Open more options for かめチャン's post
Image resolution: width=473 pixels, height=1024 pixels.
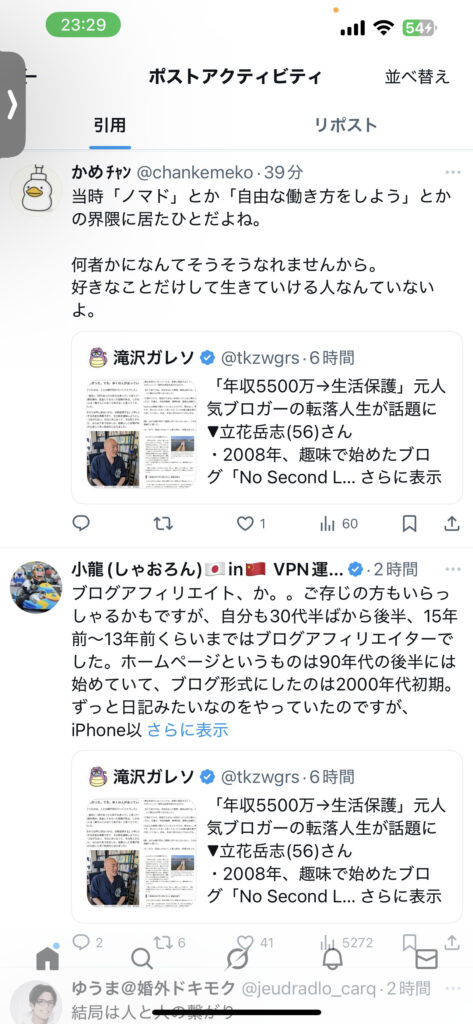tap(453, 172)
